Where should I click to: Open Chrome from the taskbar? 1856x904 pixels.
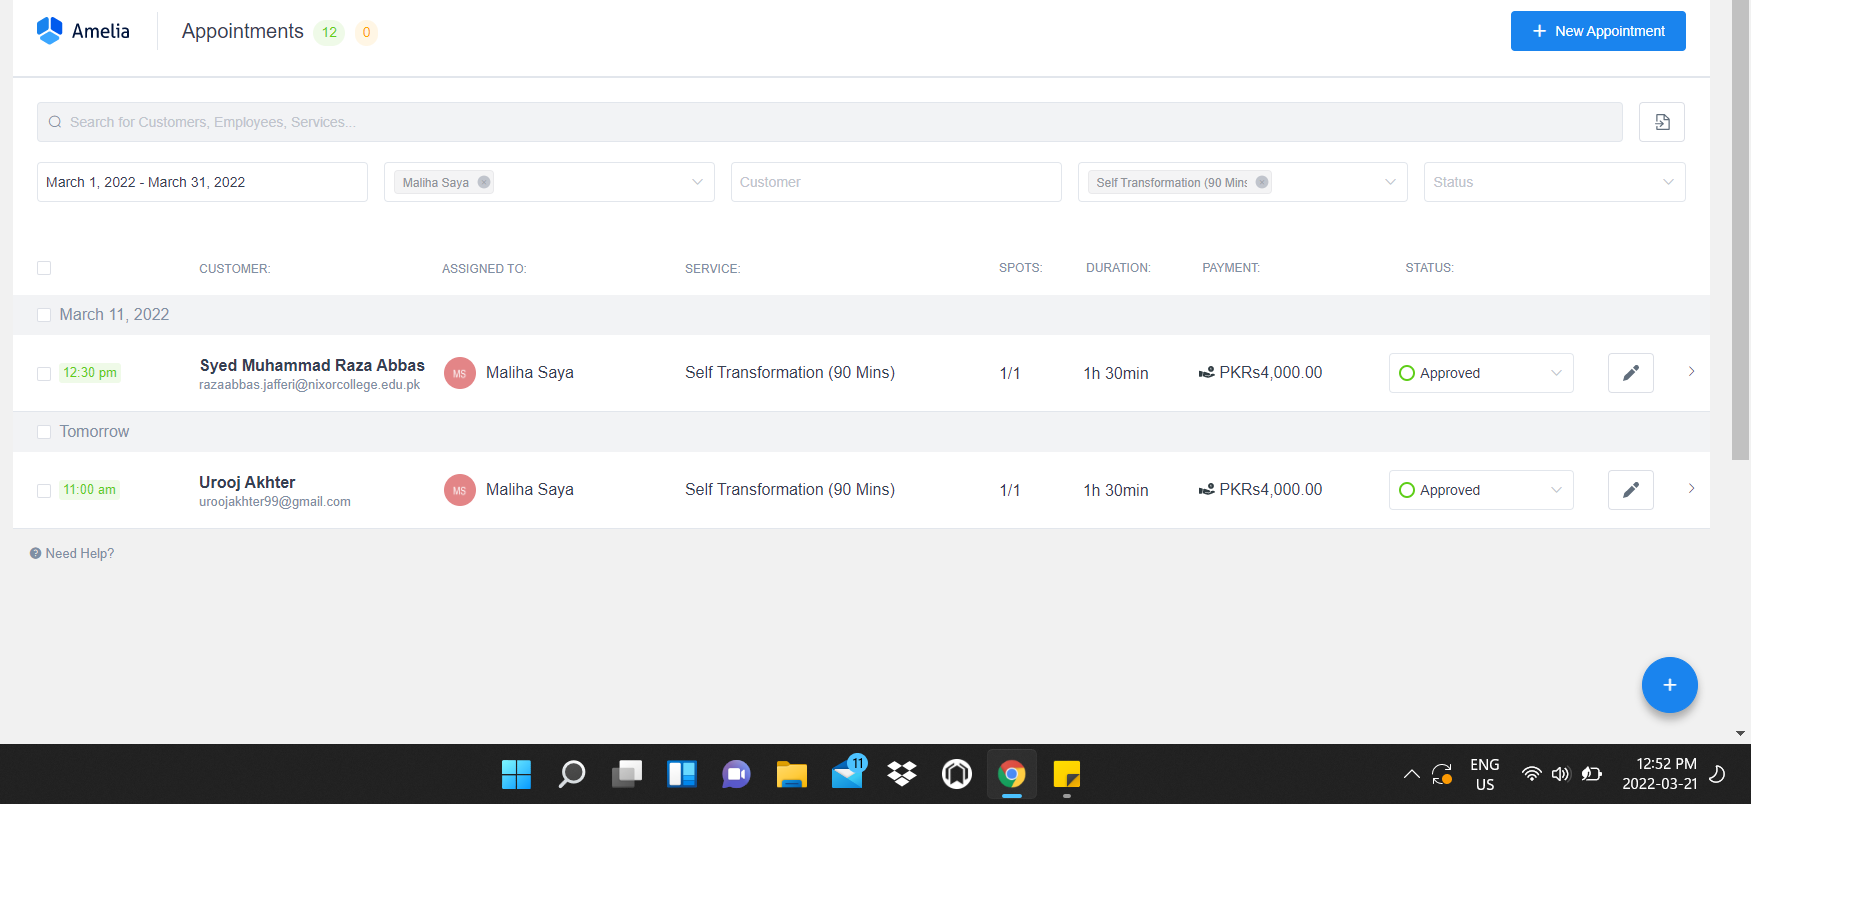point(1011,774)
